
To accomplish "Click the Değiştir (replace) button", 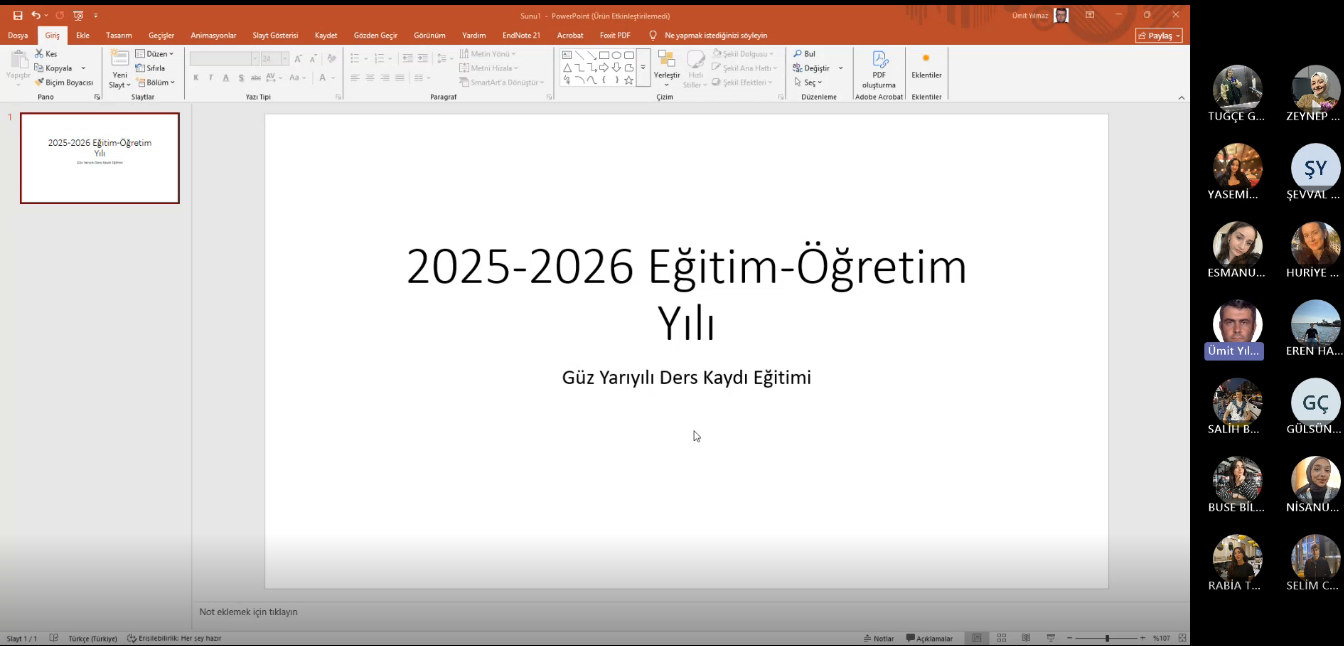I will (811, 68).
